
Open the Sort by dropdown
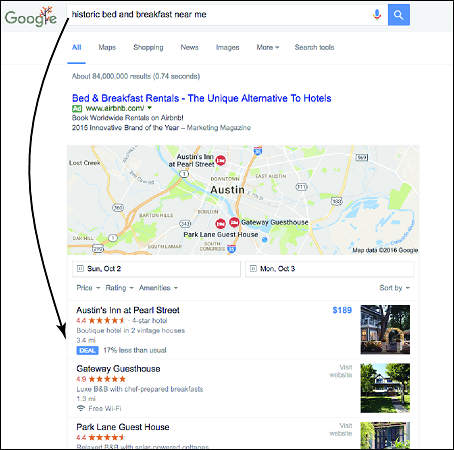[x=395, y=288]
